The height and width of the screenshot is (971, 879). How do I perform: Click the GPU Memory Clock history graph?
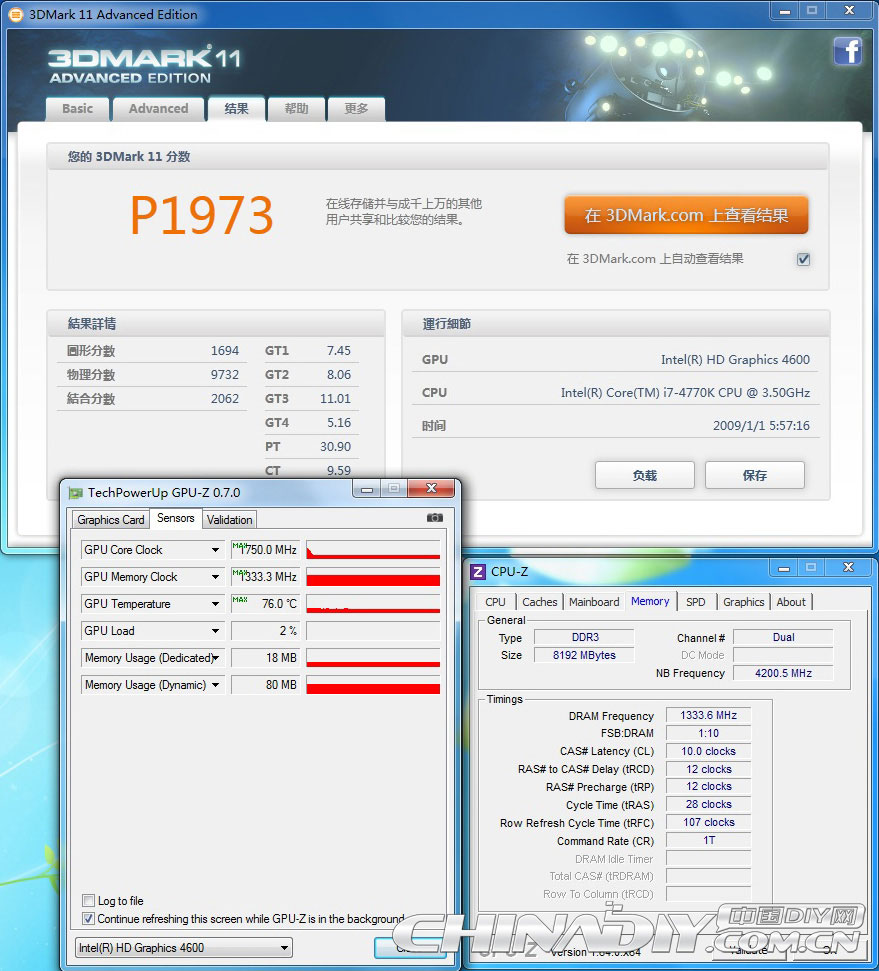point(373,577)
